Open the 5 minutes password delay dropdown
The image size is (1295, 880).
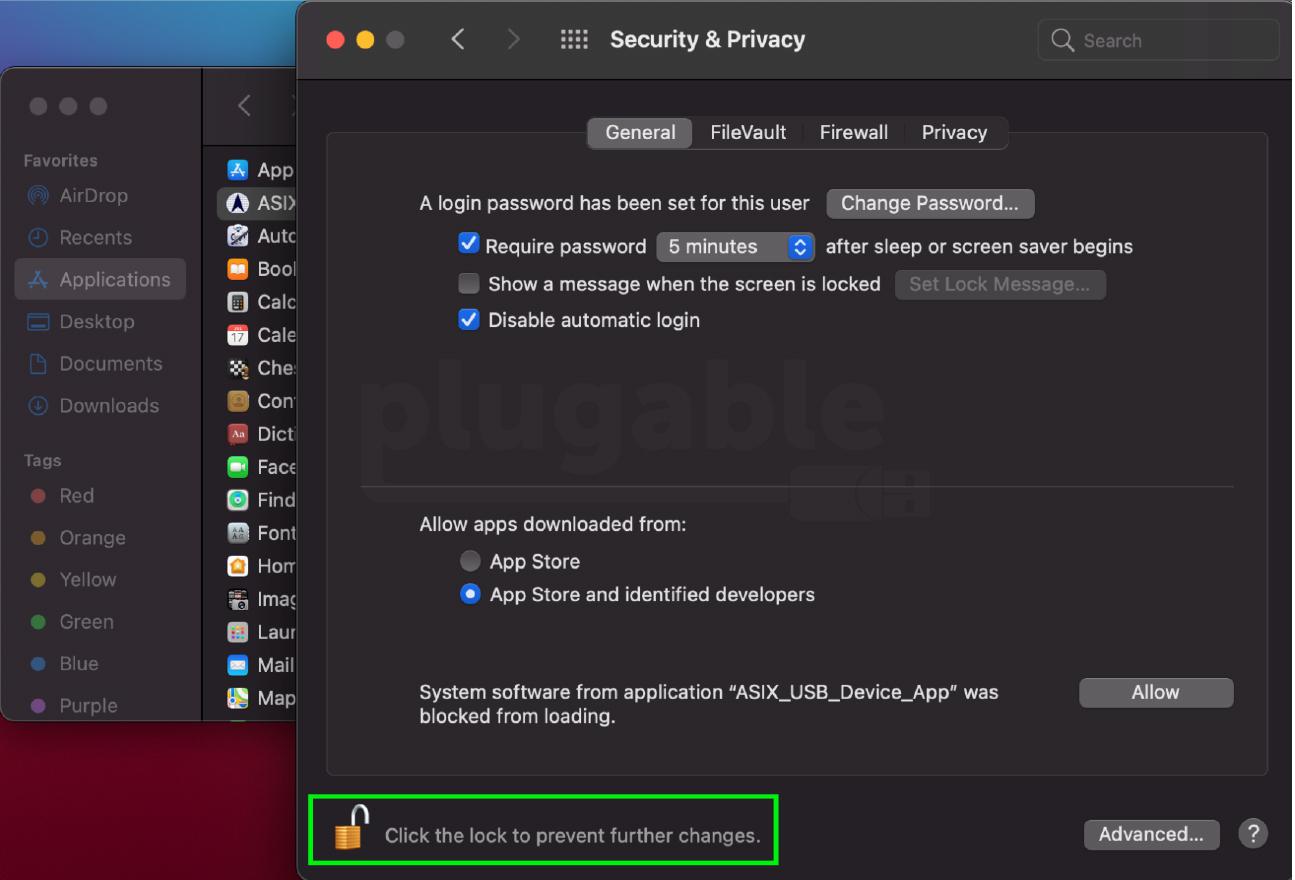[x=735, y=246]
